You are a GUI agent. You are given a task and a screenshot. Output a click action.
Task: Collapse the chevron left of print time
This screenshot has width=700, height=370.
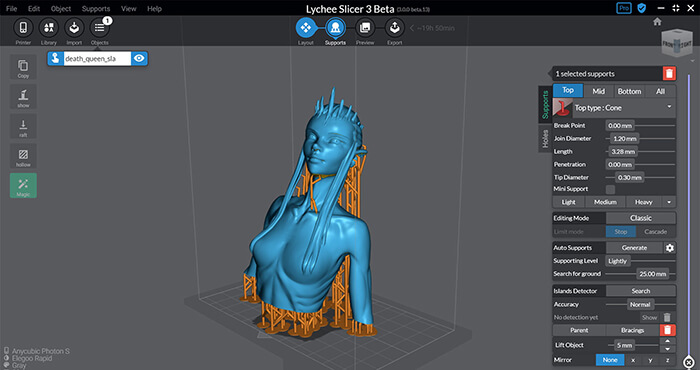(x=412, y=28)
